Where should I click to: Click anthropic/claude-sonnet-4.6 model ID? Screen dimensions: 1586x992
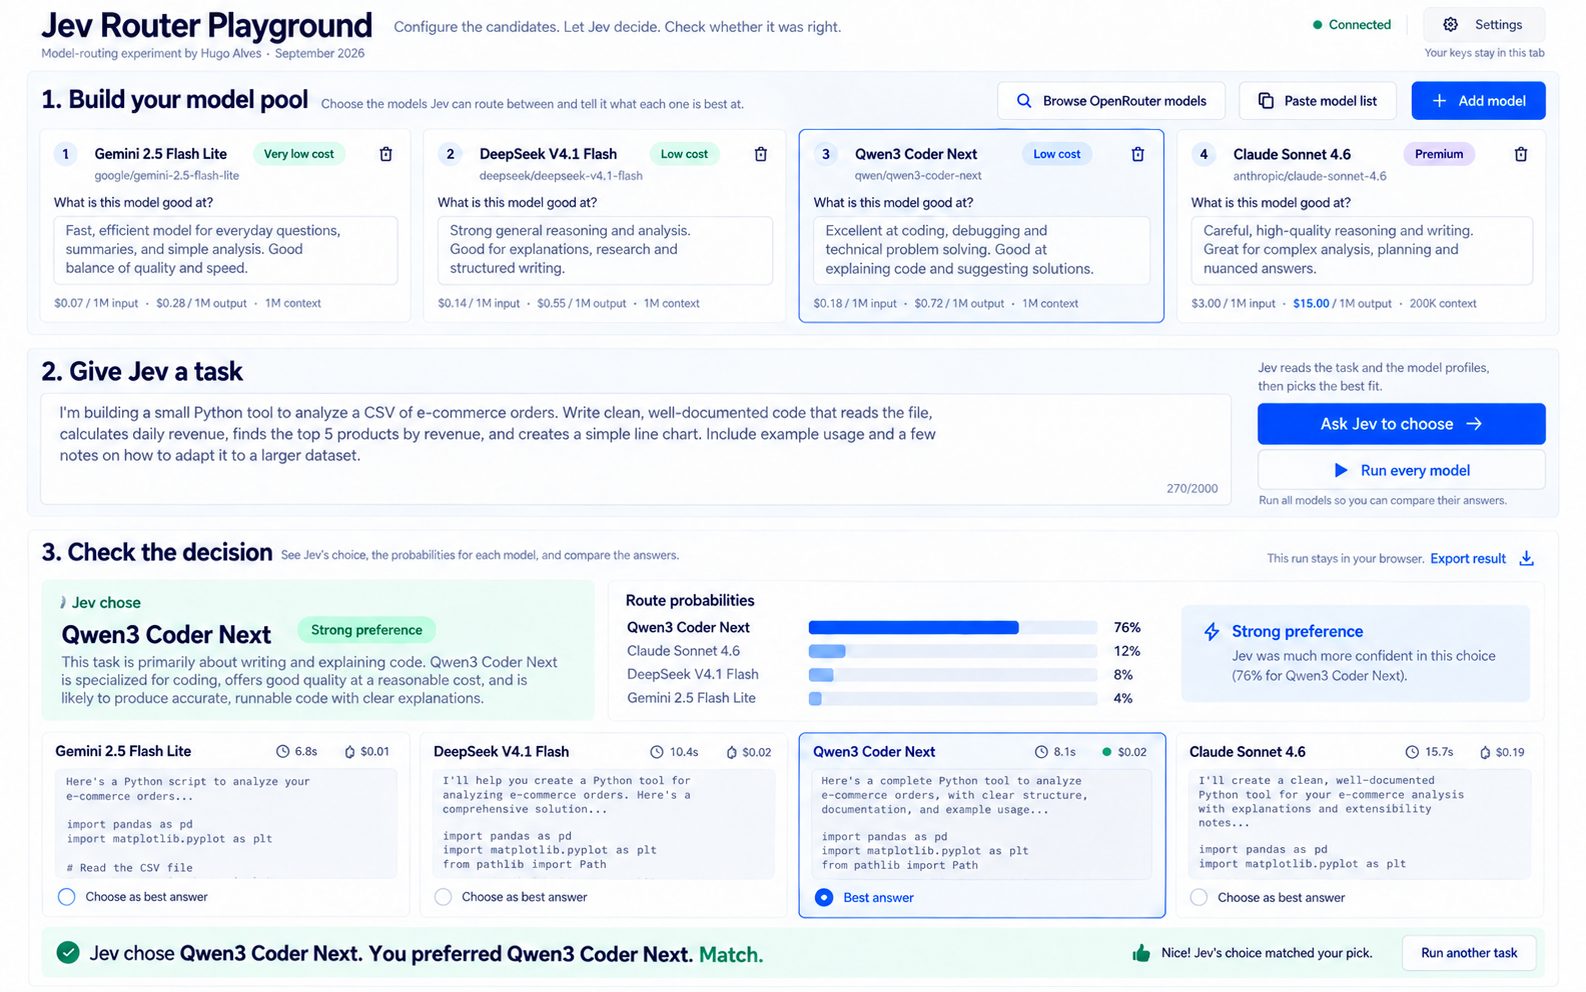pyautogui.click(x=1310, y=176)
